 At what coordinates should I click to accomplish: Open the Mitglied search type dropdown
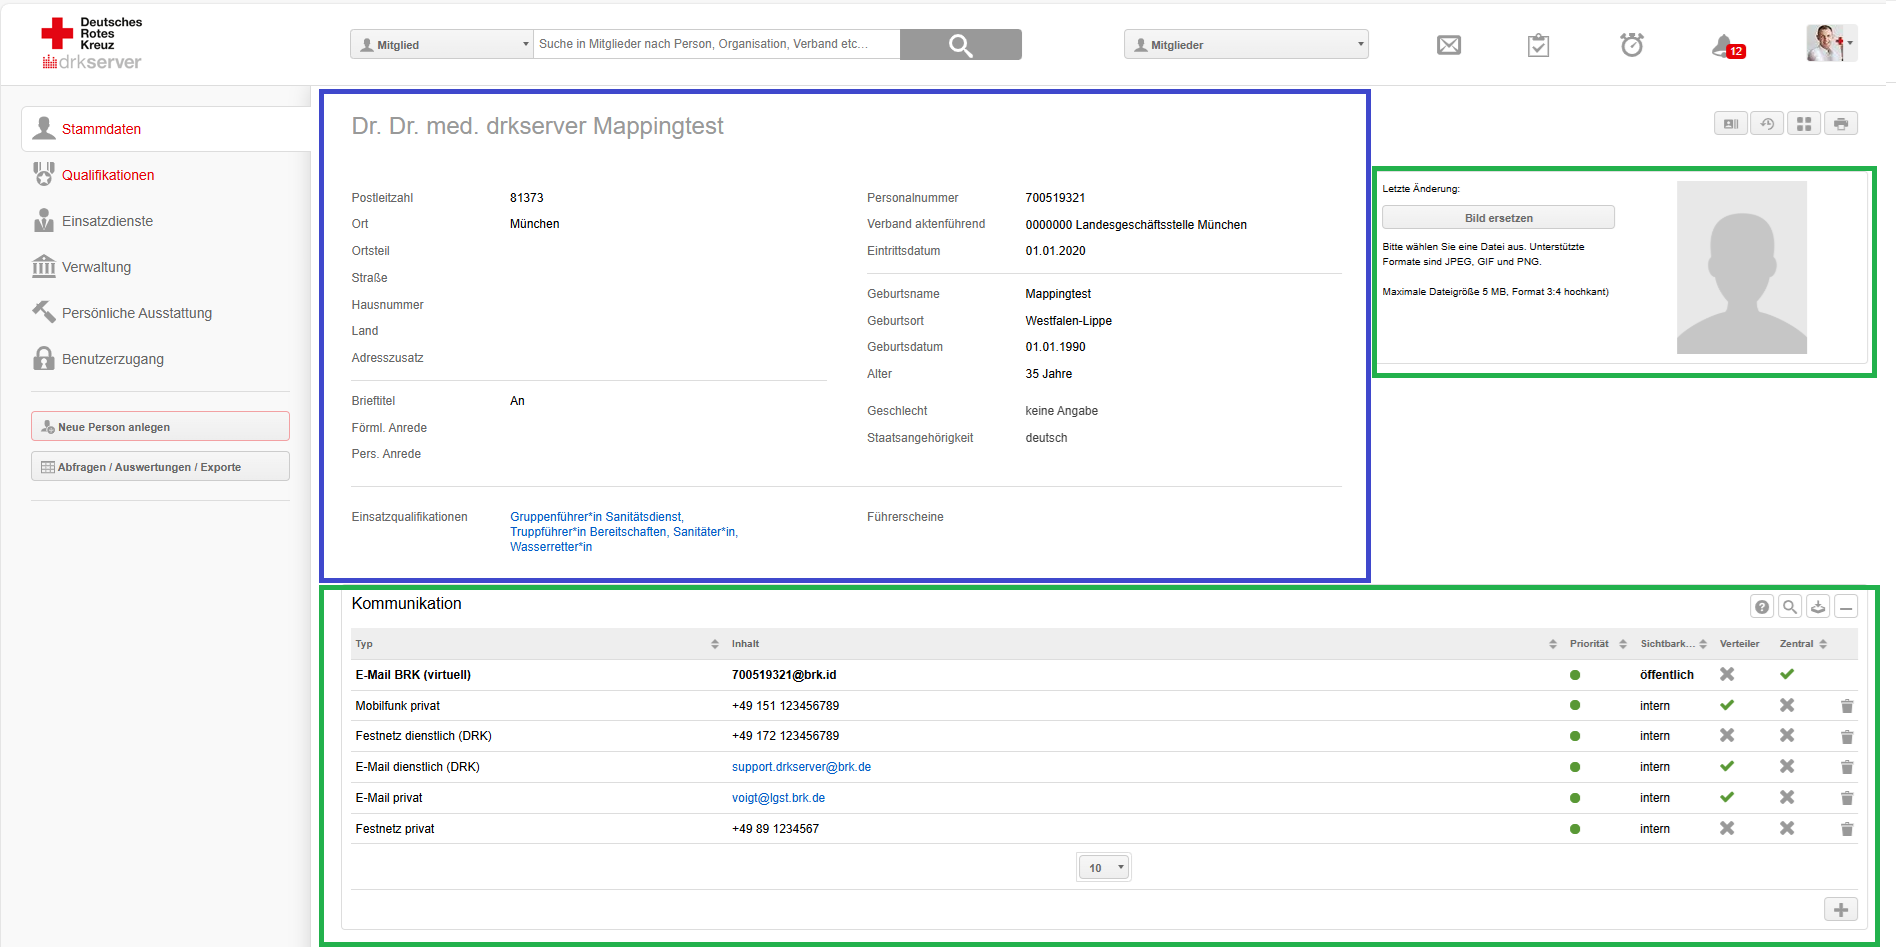[x=441, y=45]
